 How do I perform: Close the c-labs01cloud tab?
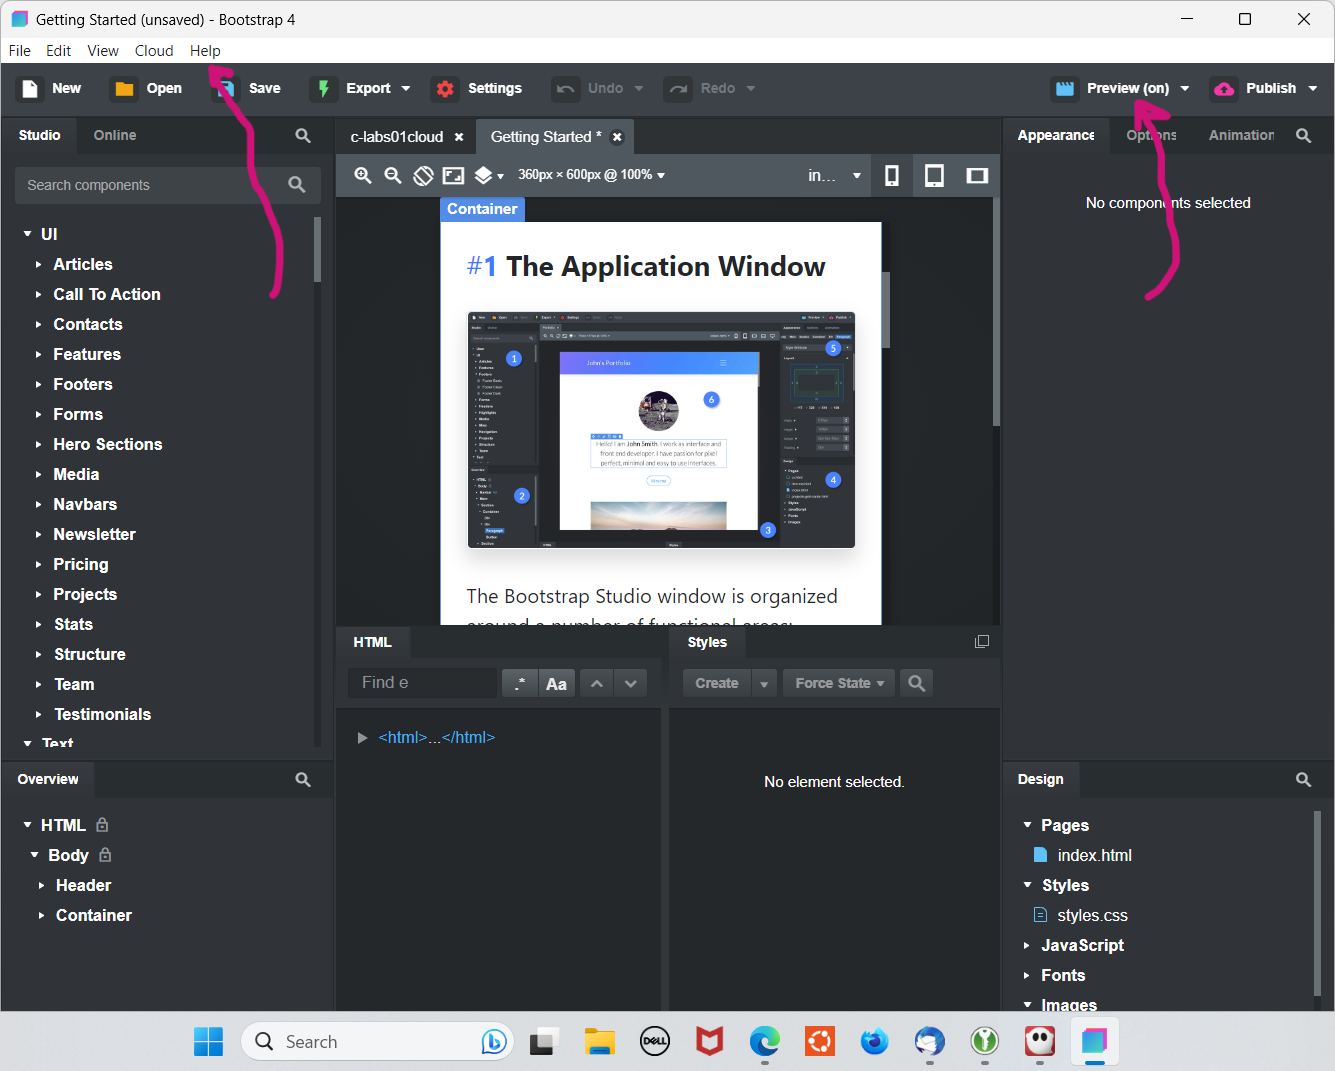[459, 137]
